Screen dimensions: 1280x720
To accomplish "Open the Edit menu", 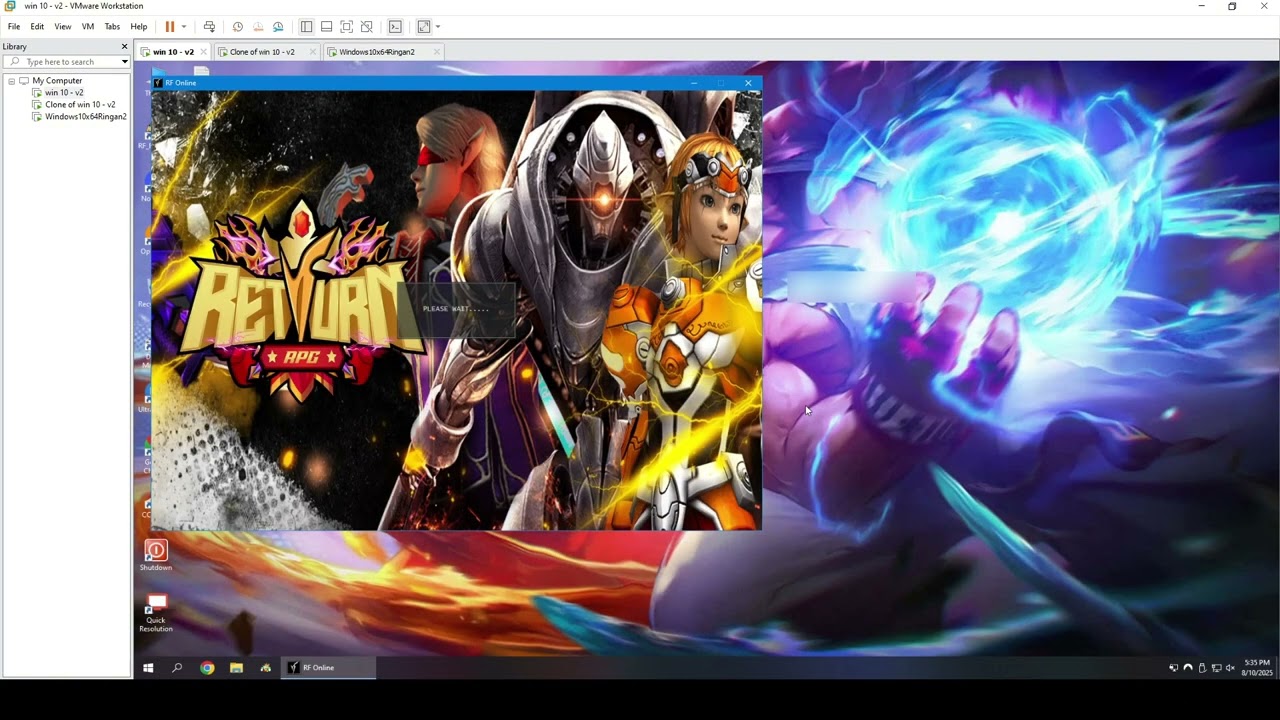I will click(37, 27).
